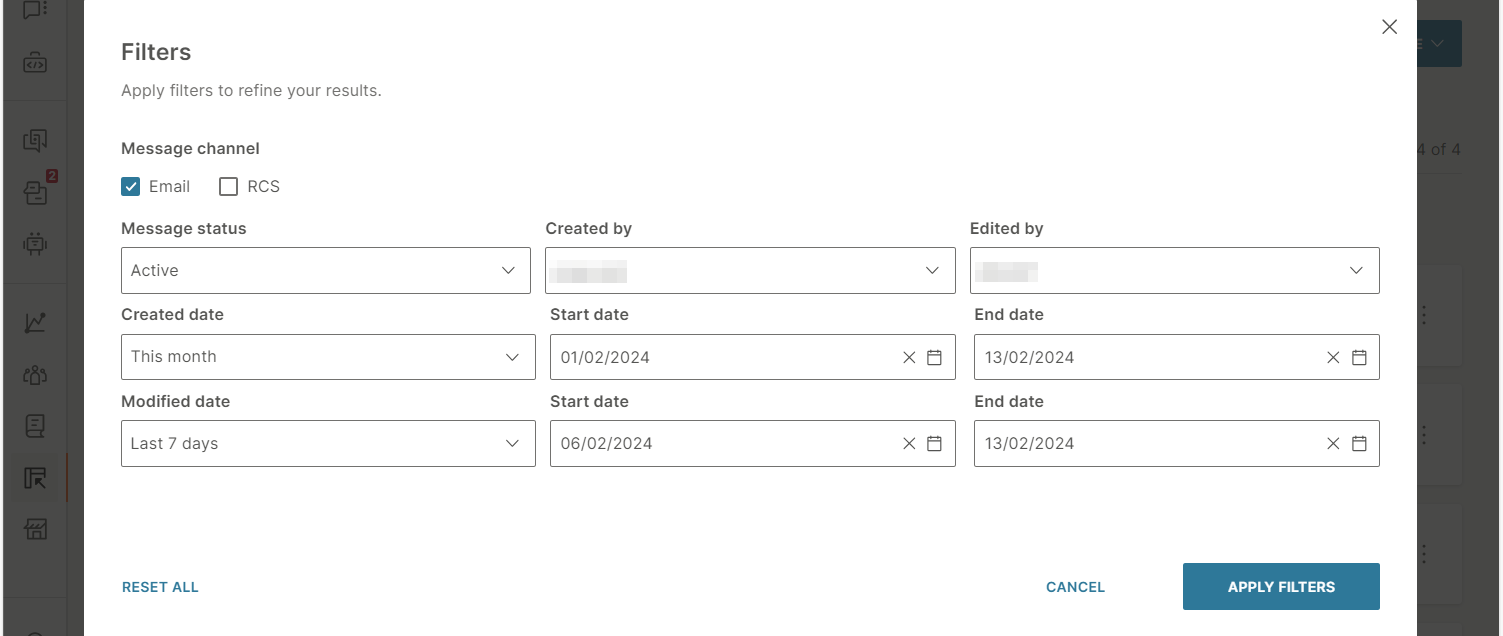Open calendar picker for Created End date
This screenshot has height=636, width=1503.
[x=1359, y=358]
